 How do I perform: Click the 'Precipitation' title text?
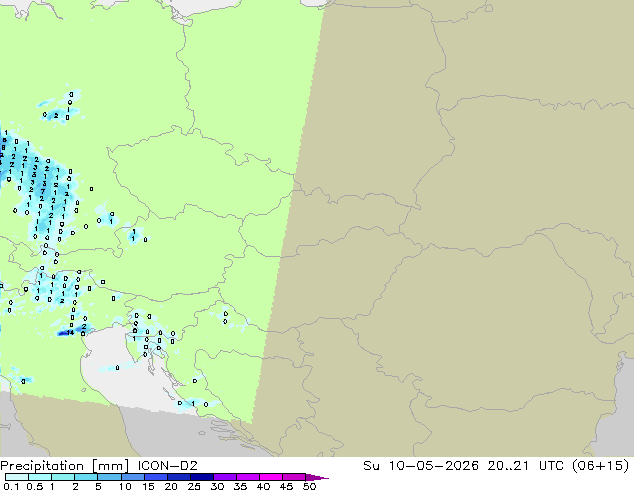click(42, 466)
